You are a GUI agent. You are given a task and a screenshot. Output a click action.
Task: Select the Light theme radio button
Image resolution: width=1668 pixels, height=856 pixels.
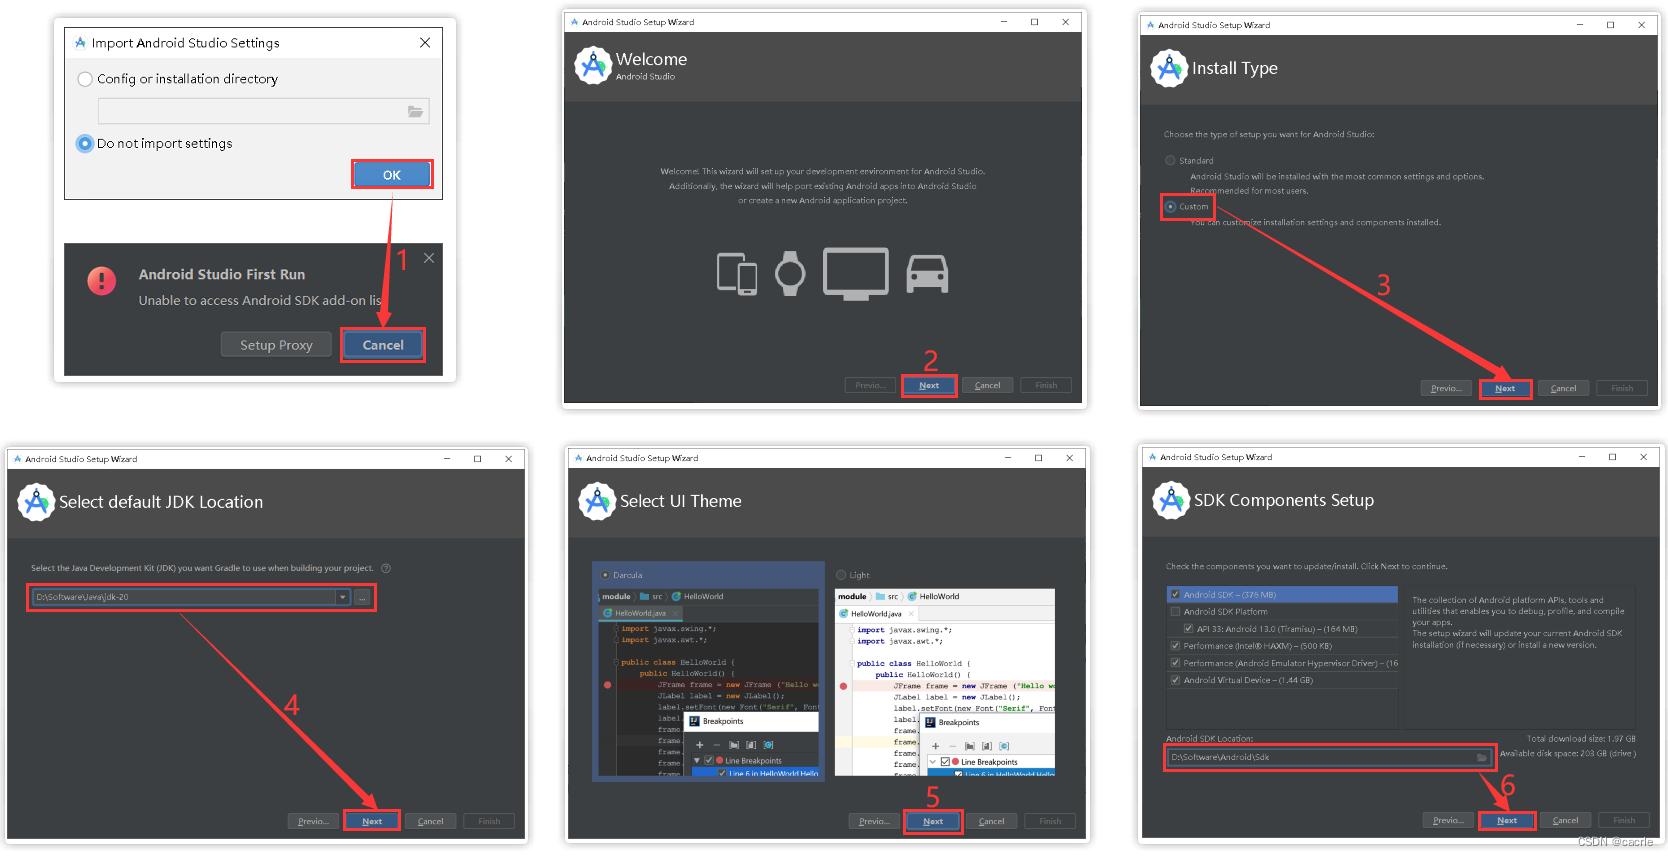coord(841,575)
